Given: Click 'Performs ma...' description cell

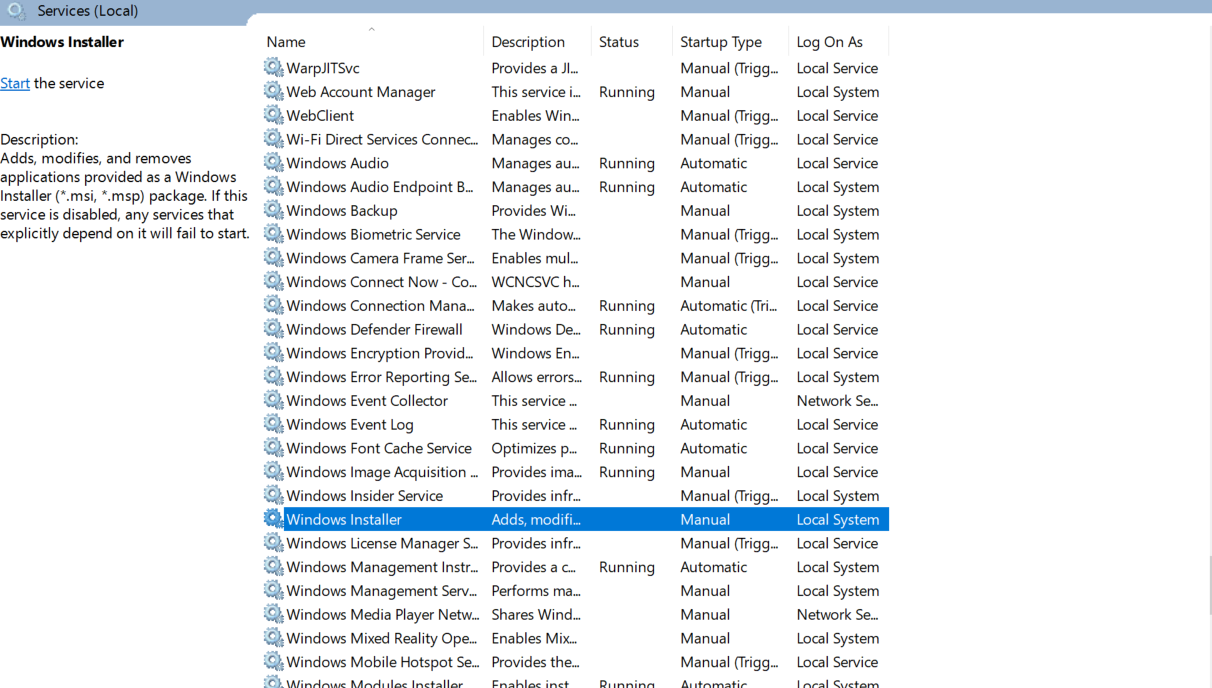Looking at the screenshot, I should pos(536,591).
